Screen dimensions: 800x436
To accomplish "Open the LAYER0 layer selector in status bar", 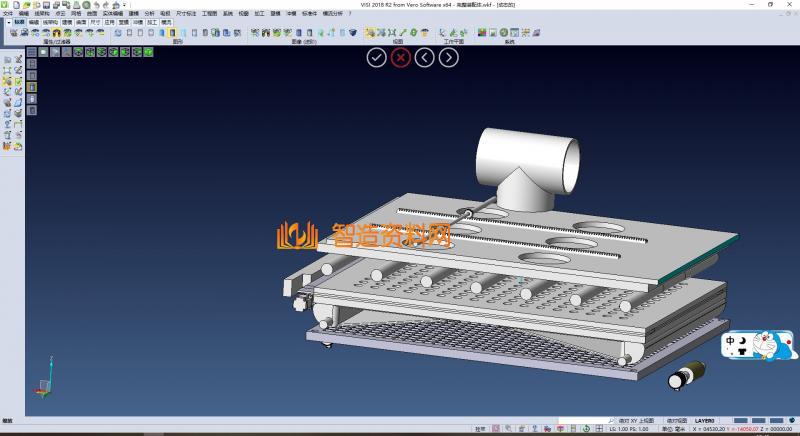I will coord(706,421).
